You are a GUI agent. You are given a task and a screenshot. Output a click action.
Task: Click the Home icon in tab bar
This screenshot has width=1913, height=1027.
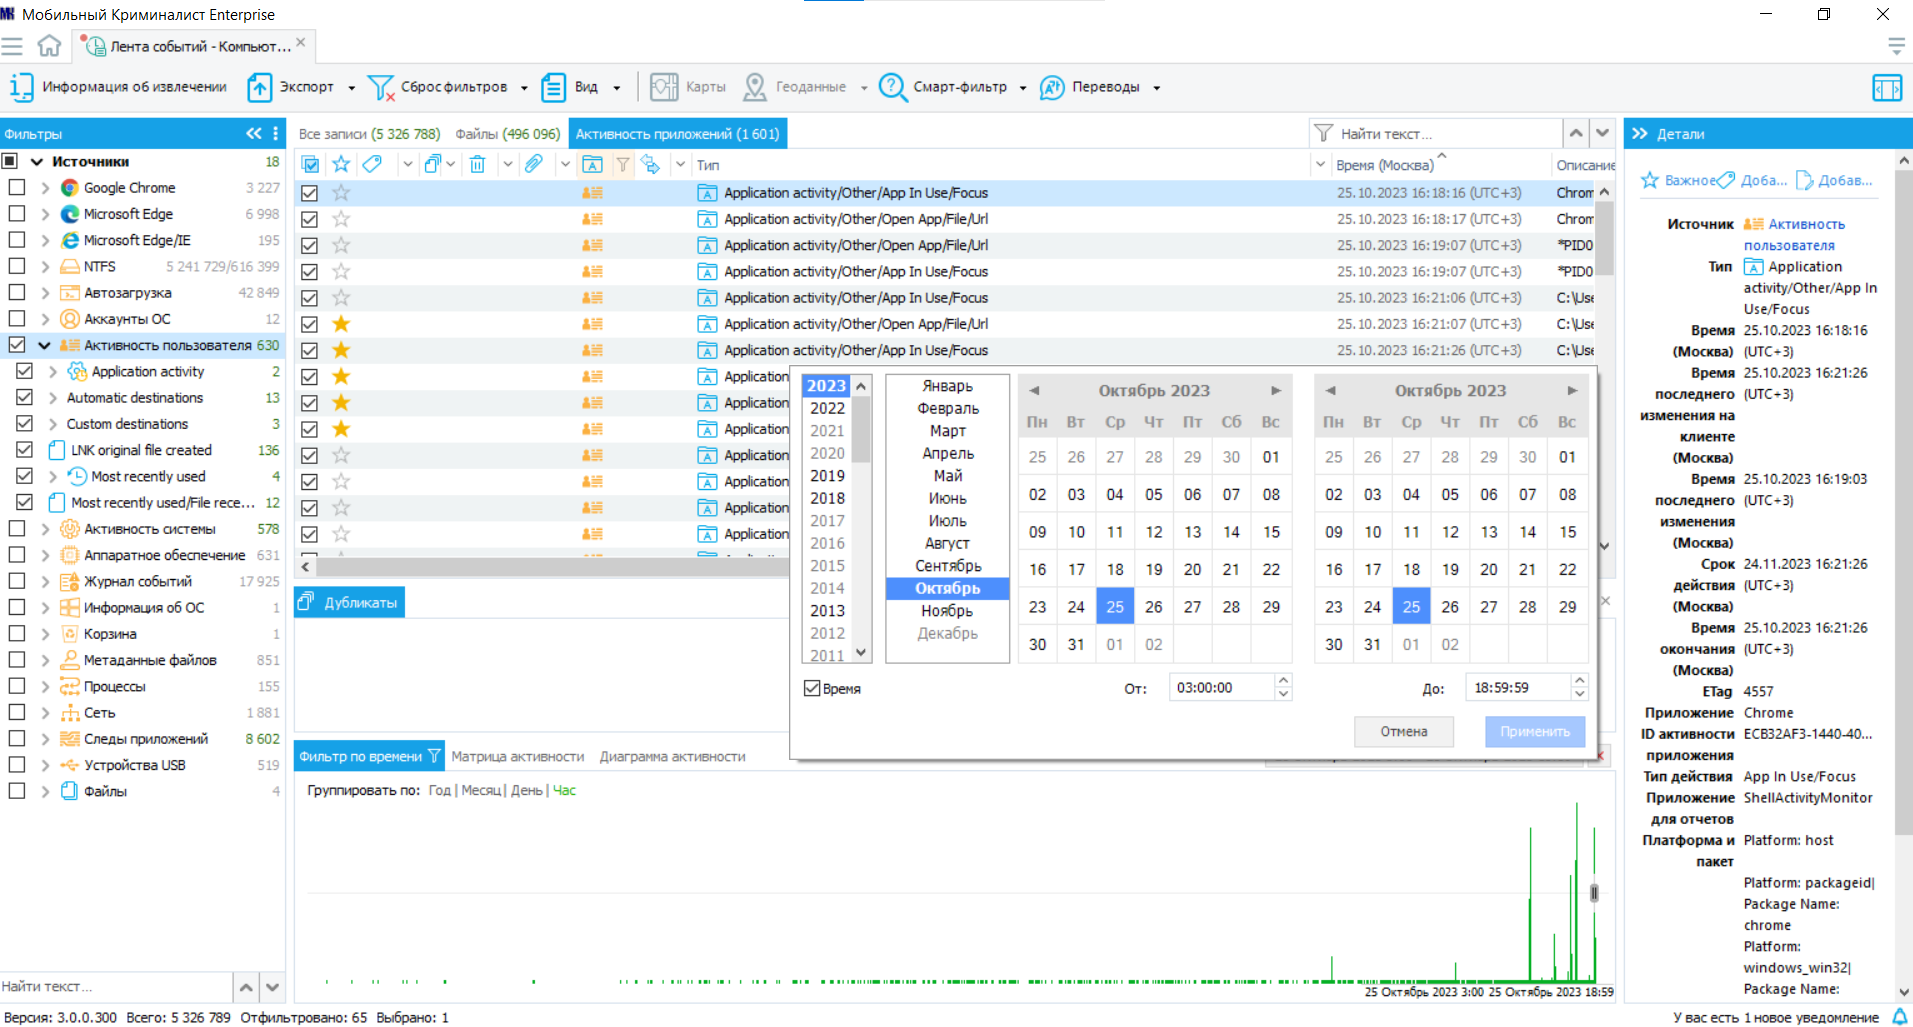[x=49, y=46]
